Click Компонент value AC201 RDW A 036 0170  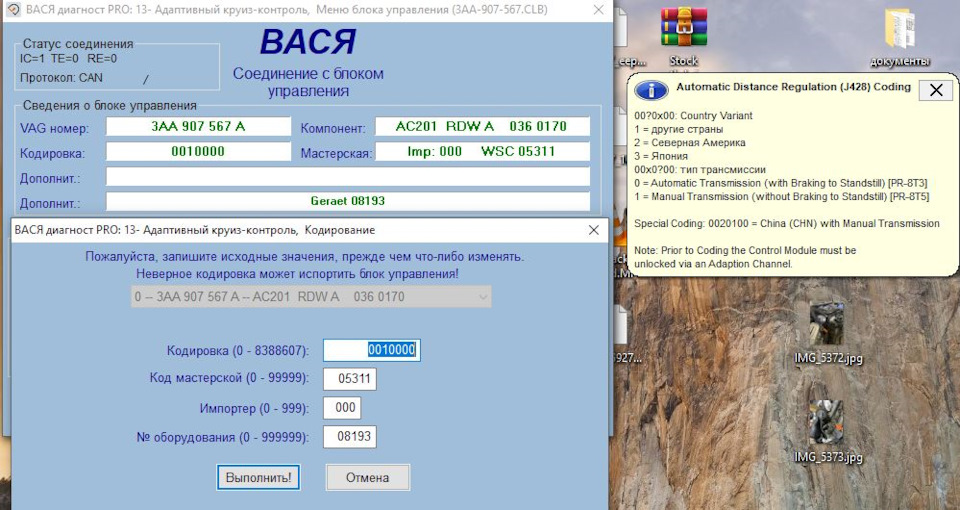(482, 127)
